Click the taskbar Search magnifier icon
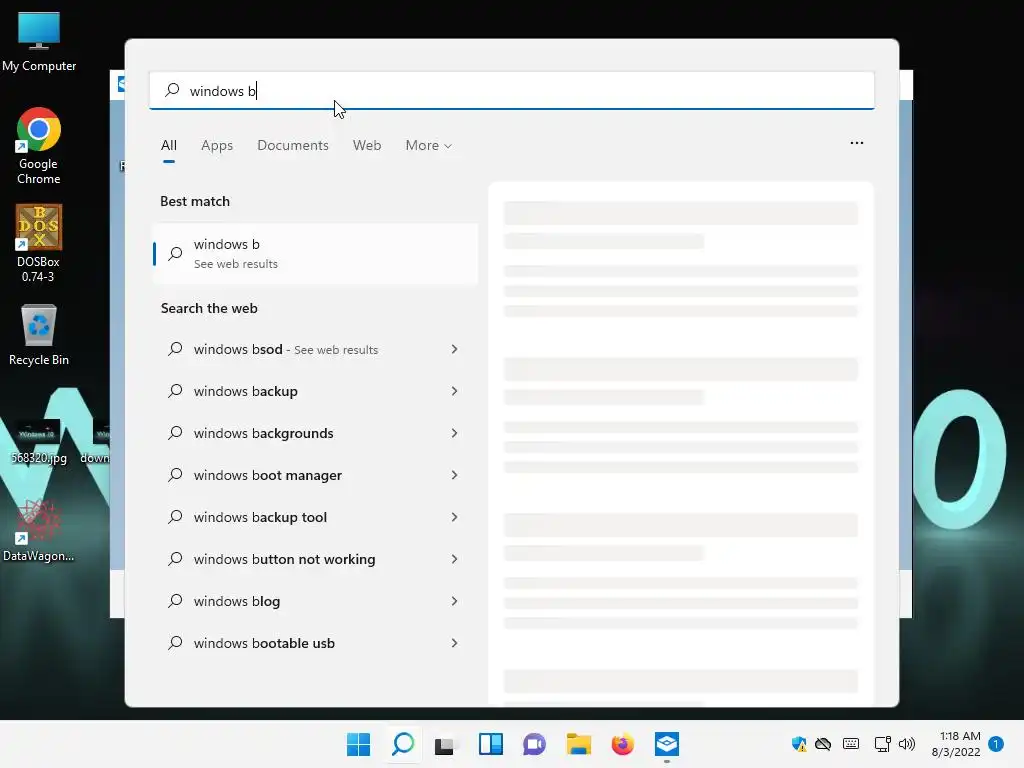Screen dimensions: 1024x768 pos(403,744)
